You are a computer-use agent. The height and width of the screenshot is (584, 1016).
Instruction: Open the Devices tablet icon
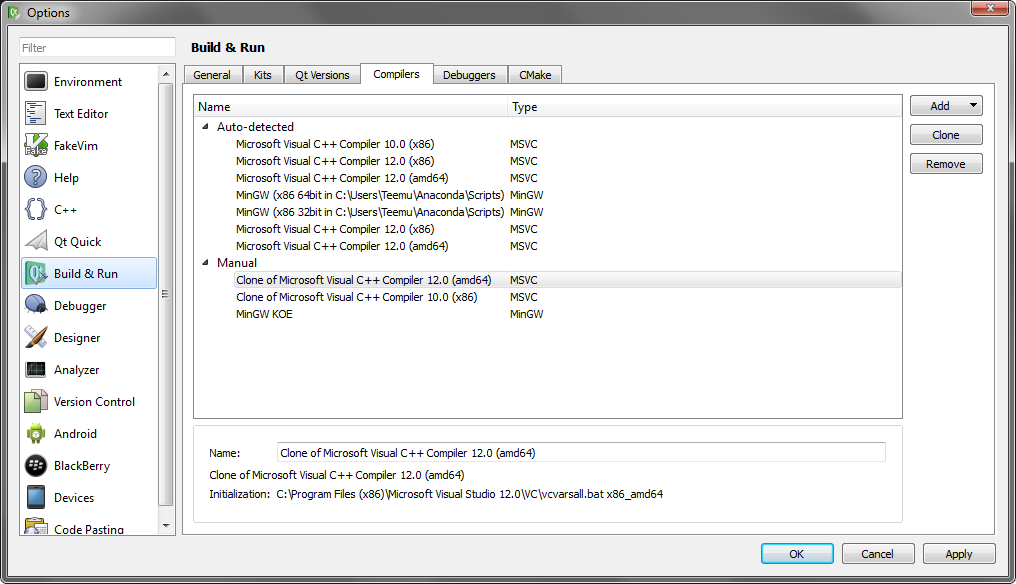[x=36, y=497]
